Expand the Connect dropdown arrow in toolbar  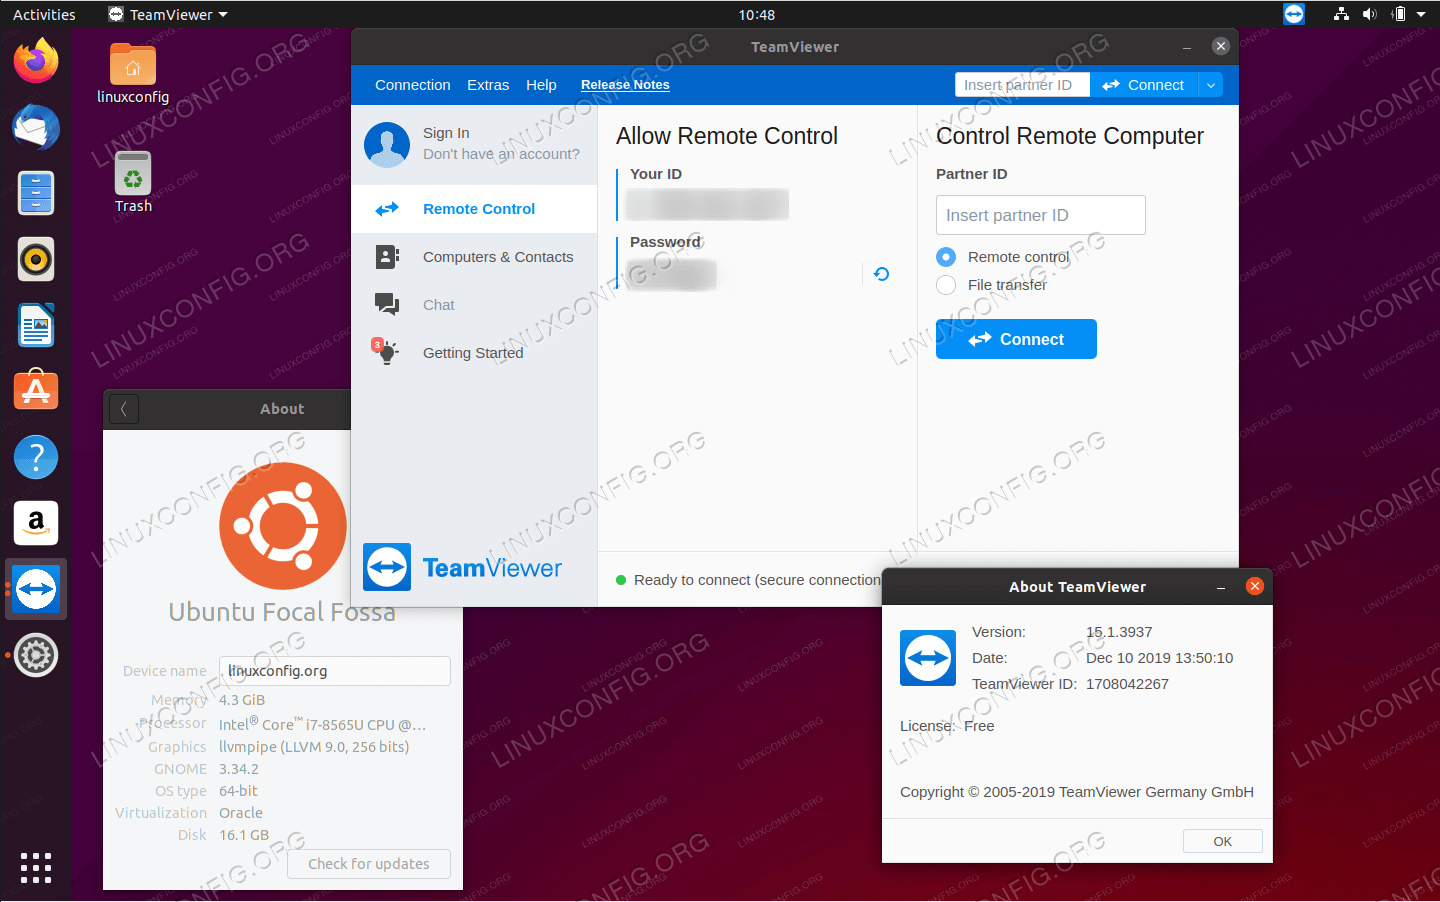[1210, 85]
